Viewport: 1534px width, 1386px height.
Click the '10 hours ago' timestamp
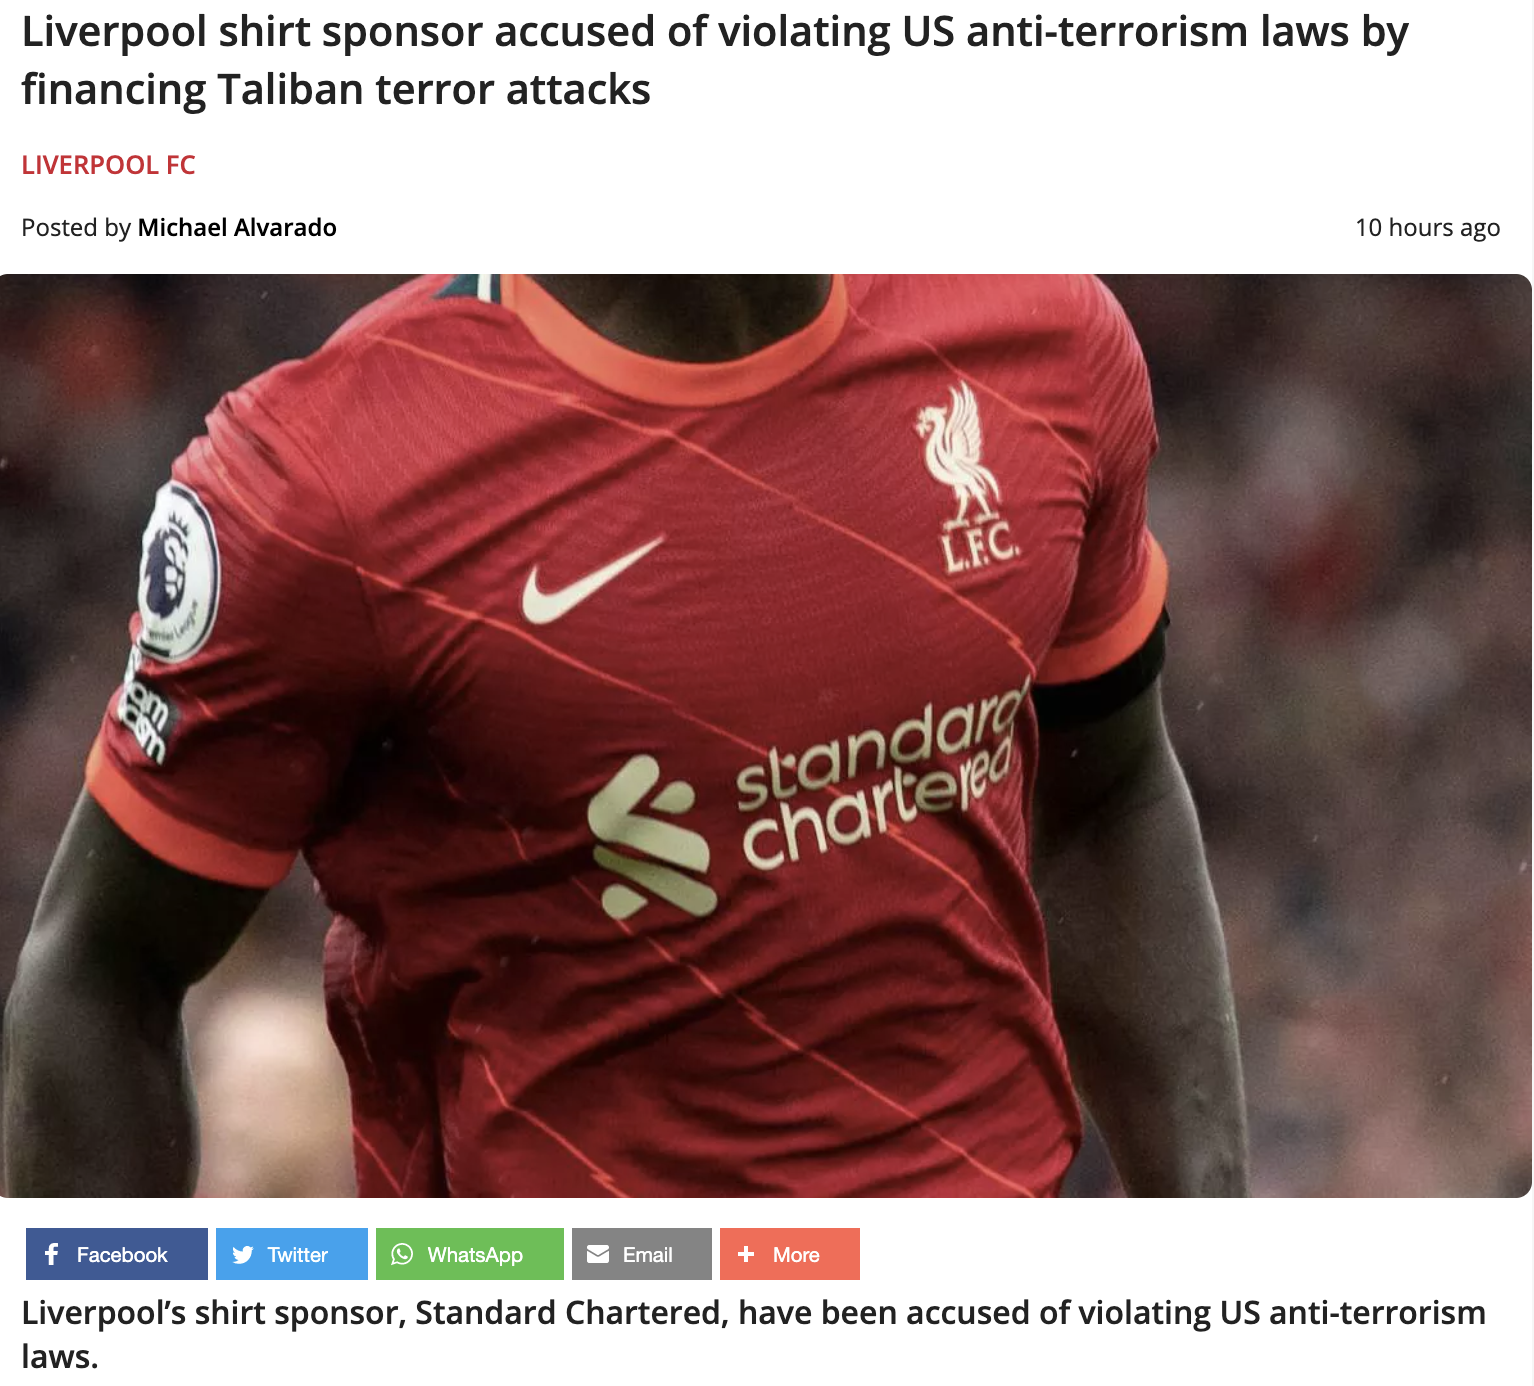click(x=1427, y=228)
